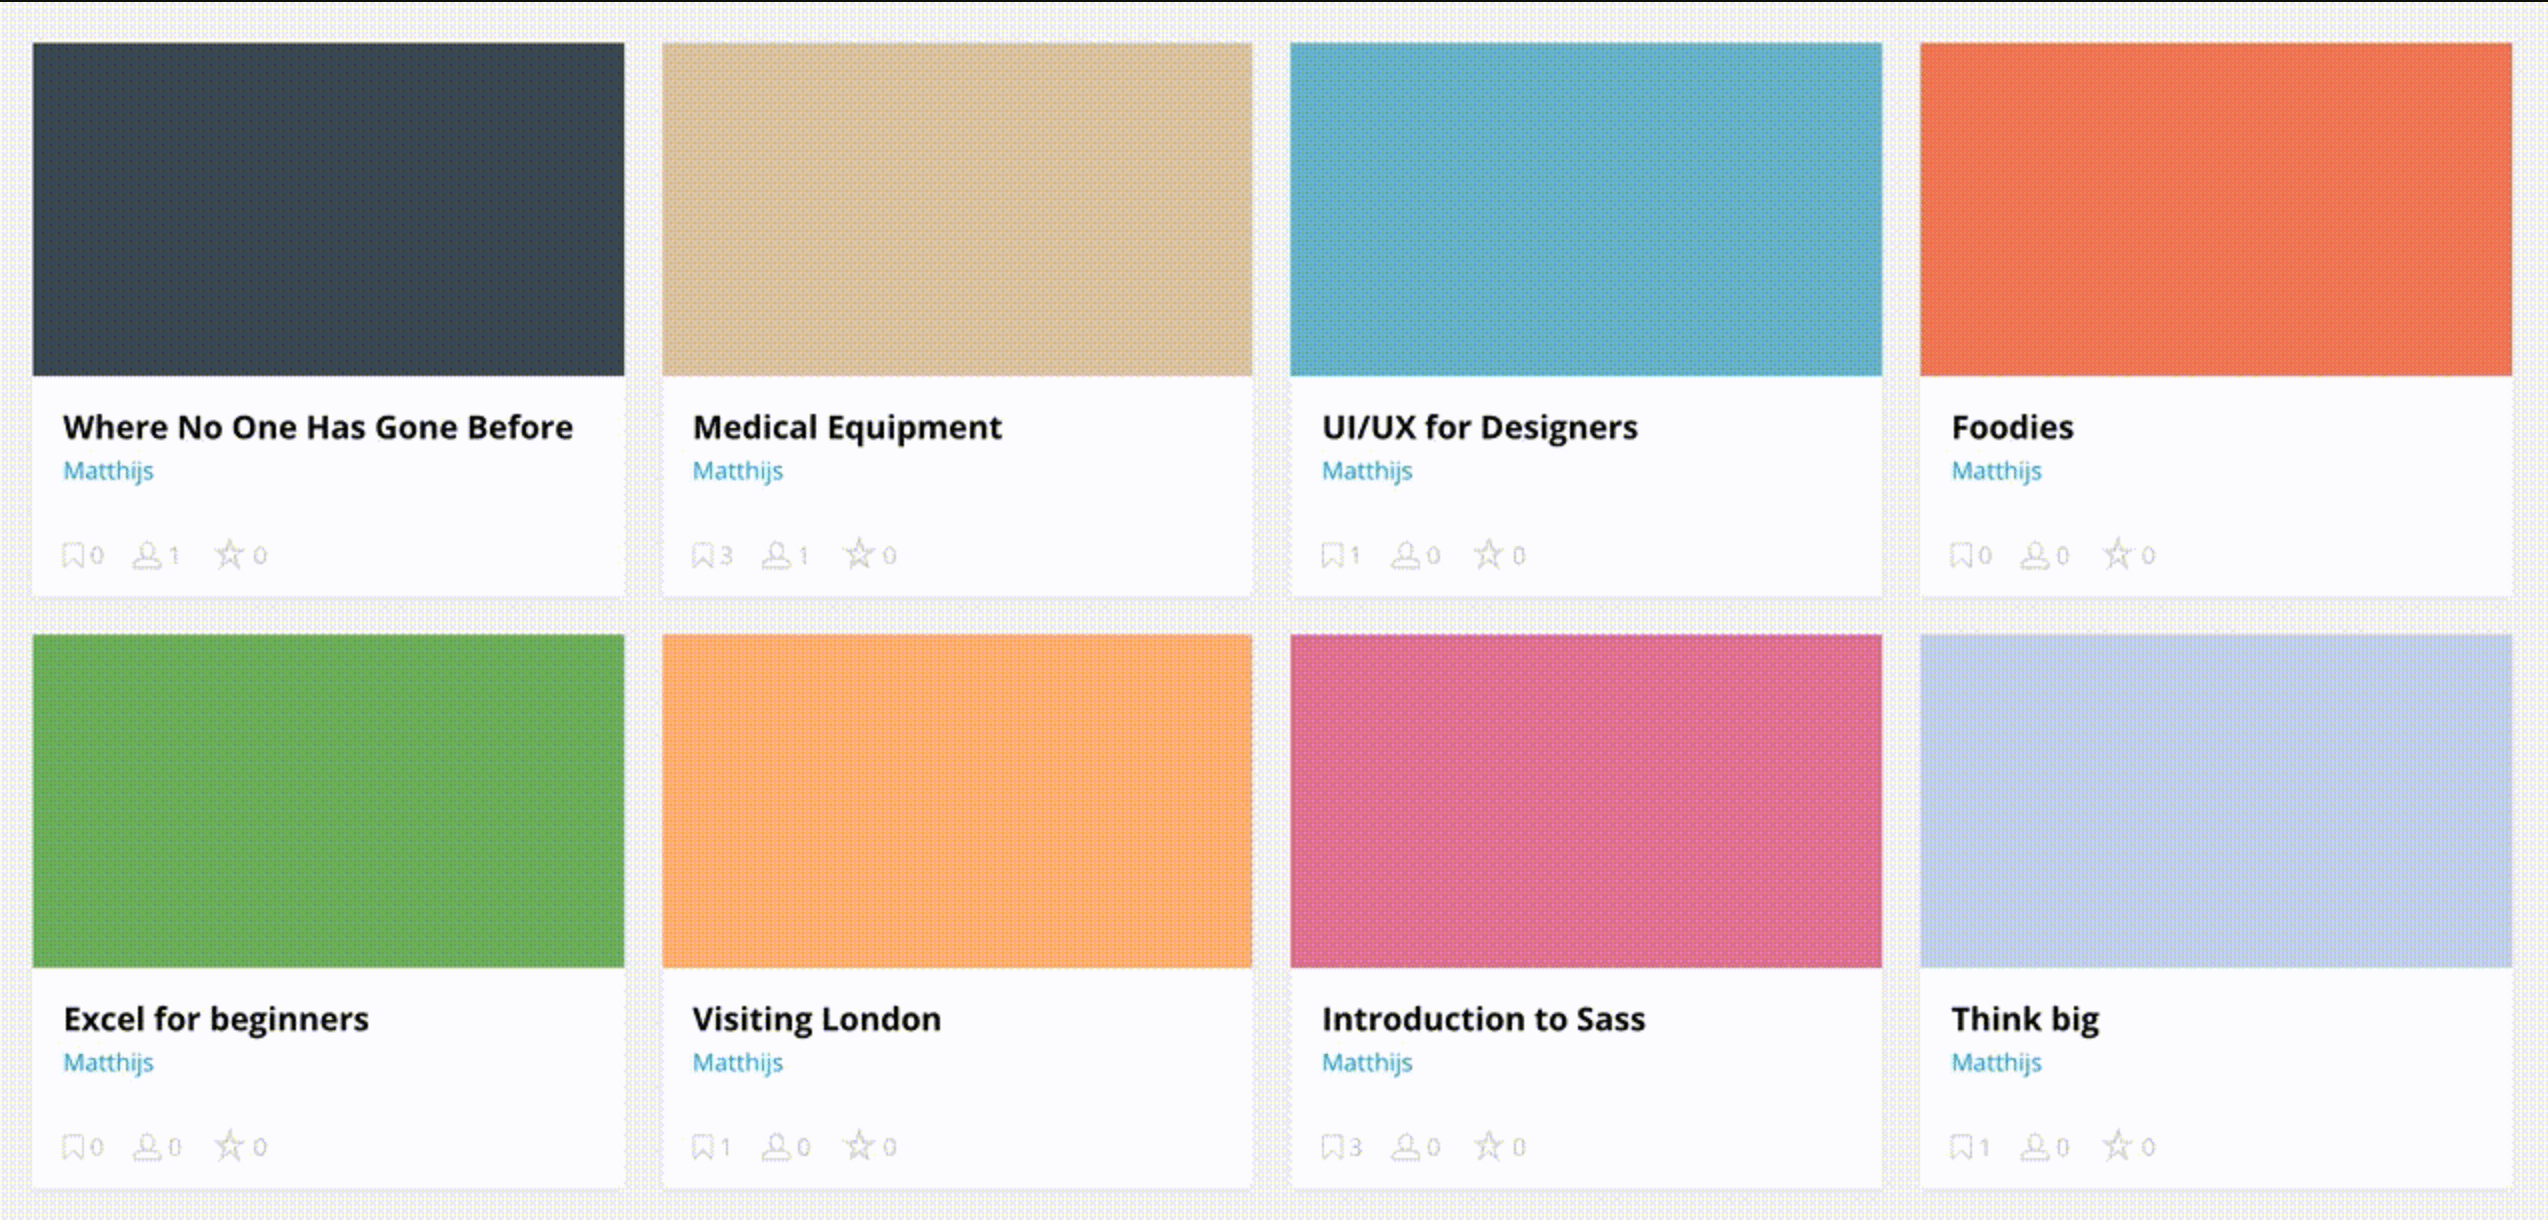Click the bookmark icon on Think big card
Viewport: 2548px width, 1220px height.
click(x=1961, y=1147)
